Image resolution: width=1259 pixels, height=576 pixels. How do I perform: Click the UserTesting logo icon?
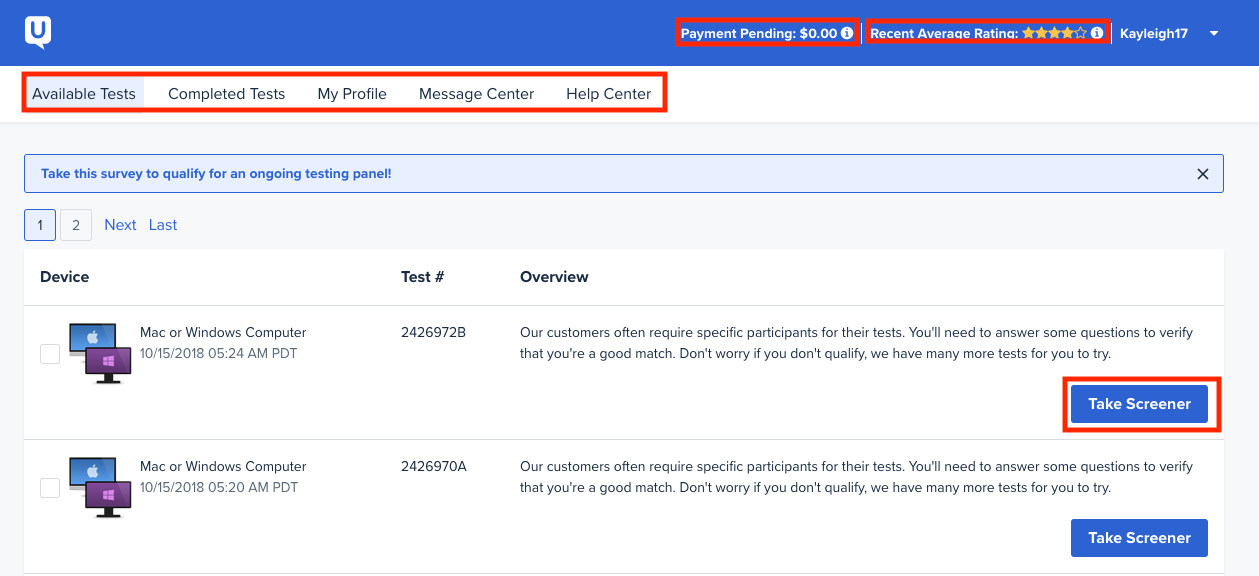pos(40,32)
